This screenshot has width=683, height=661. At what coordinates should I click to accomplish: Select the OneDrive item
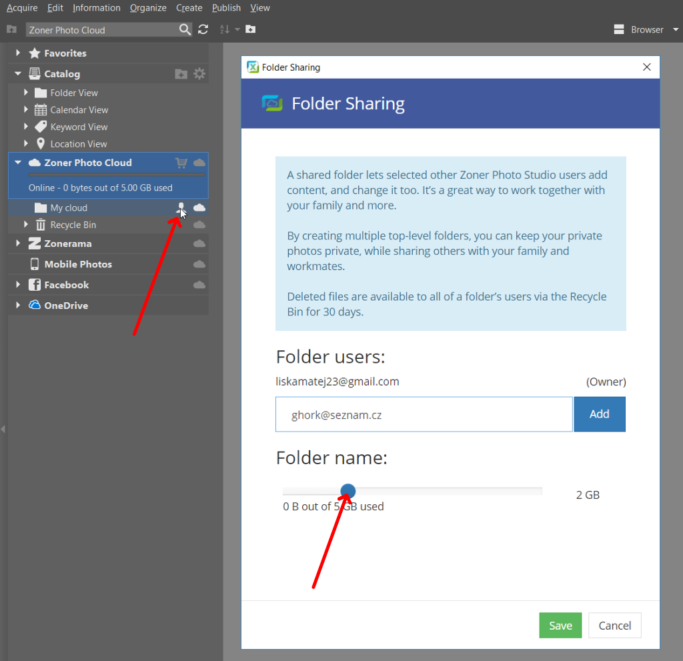click(x=66, y=305)
